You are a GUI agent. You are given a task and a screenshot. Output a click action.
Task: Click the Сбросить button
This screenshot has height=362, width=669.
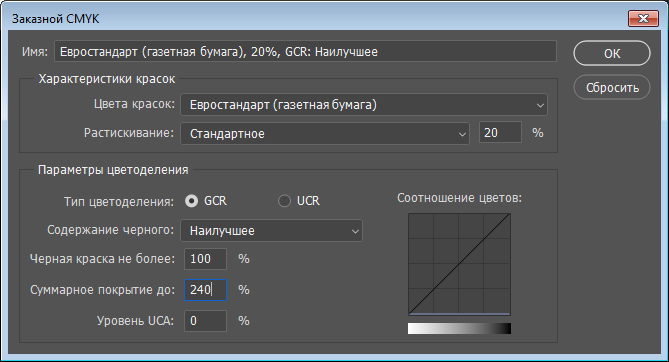pos(612,88)
